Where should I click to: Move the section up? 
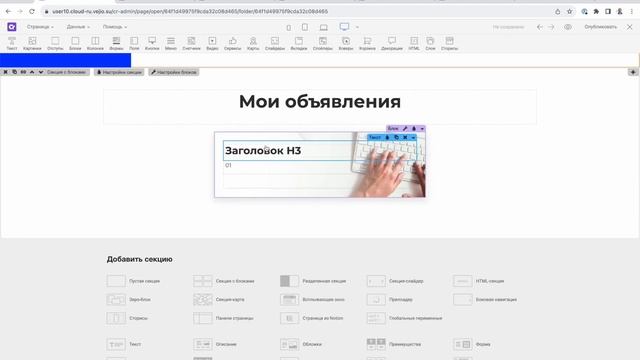point(32,72)
